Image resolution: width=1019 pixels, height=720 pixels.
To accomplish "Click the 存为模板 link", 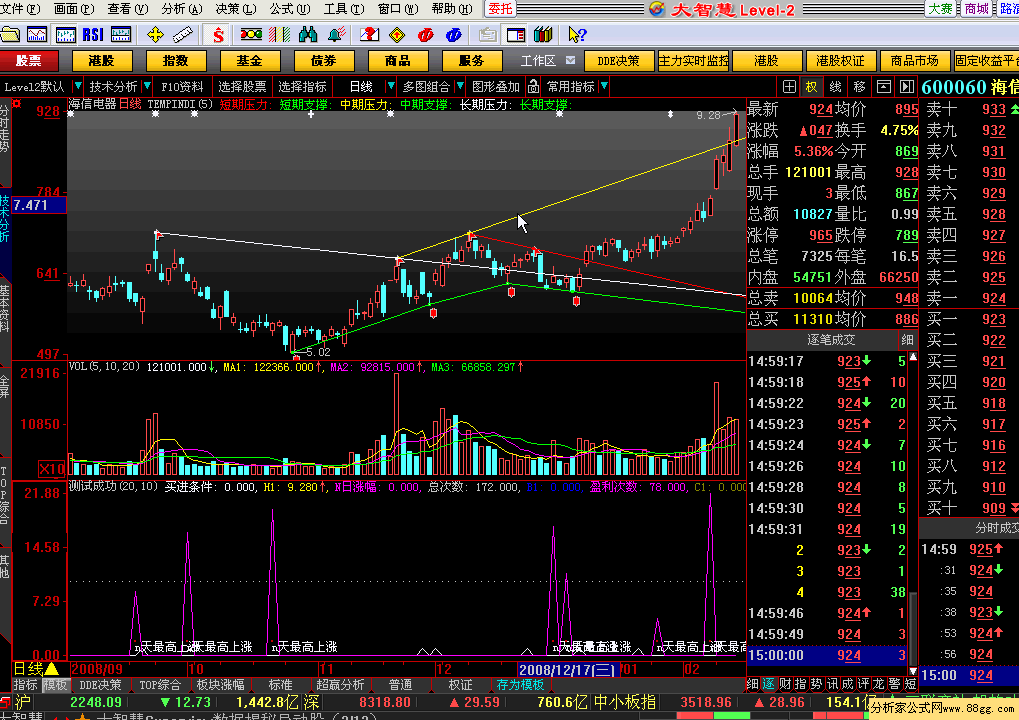I will coord(520,685).
